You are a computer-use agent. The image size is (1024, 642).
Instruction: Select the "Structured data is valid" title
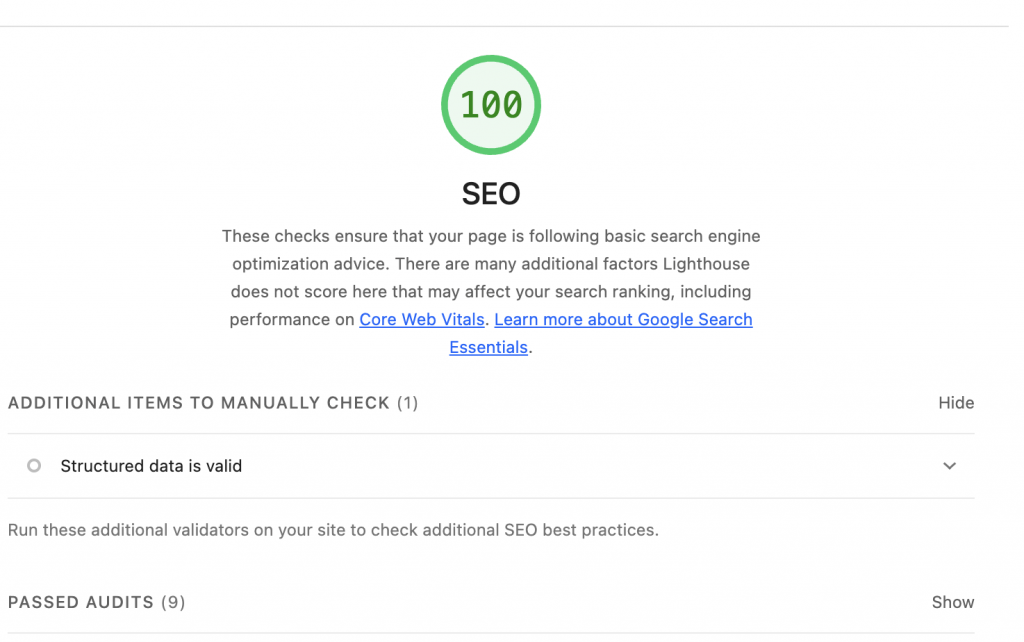coord(151,466)
